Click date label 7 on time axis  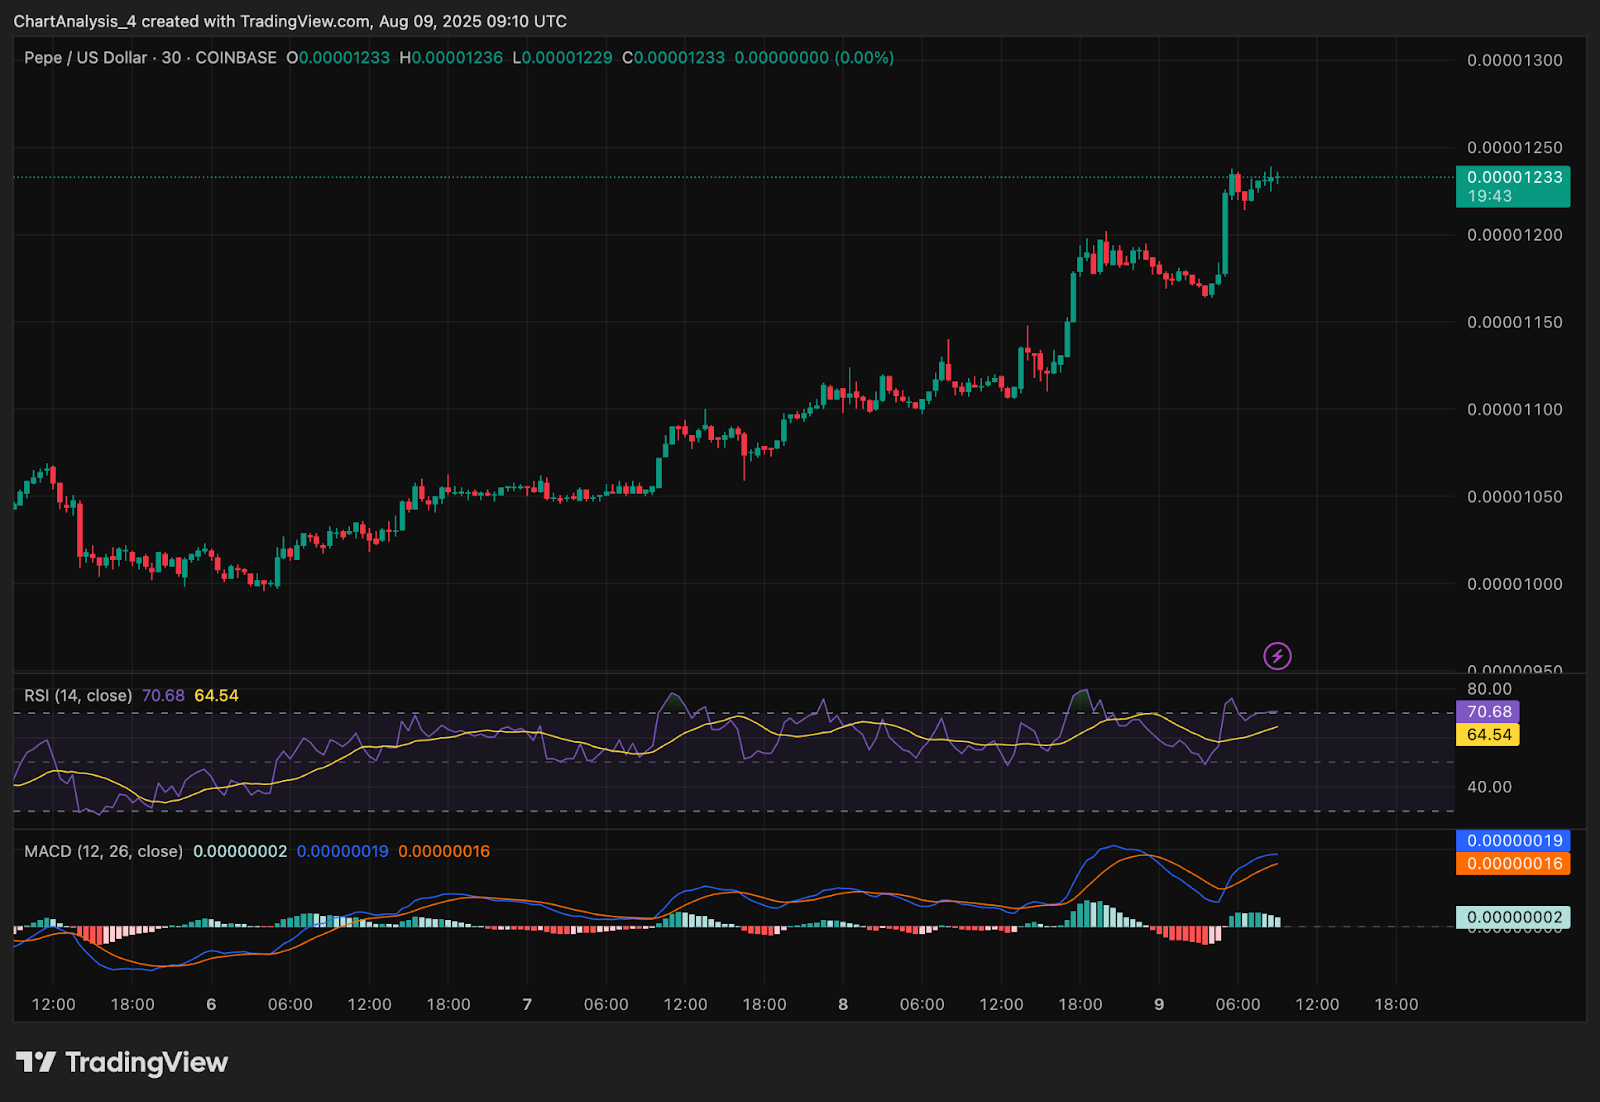pos(527,1005)
